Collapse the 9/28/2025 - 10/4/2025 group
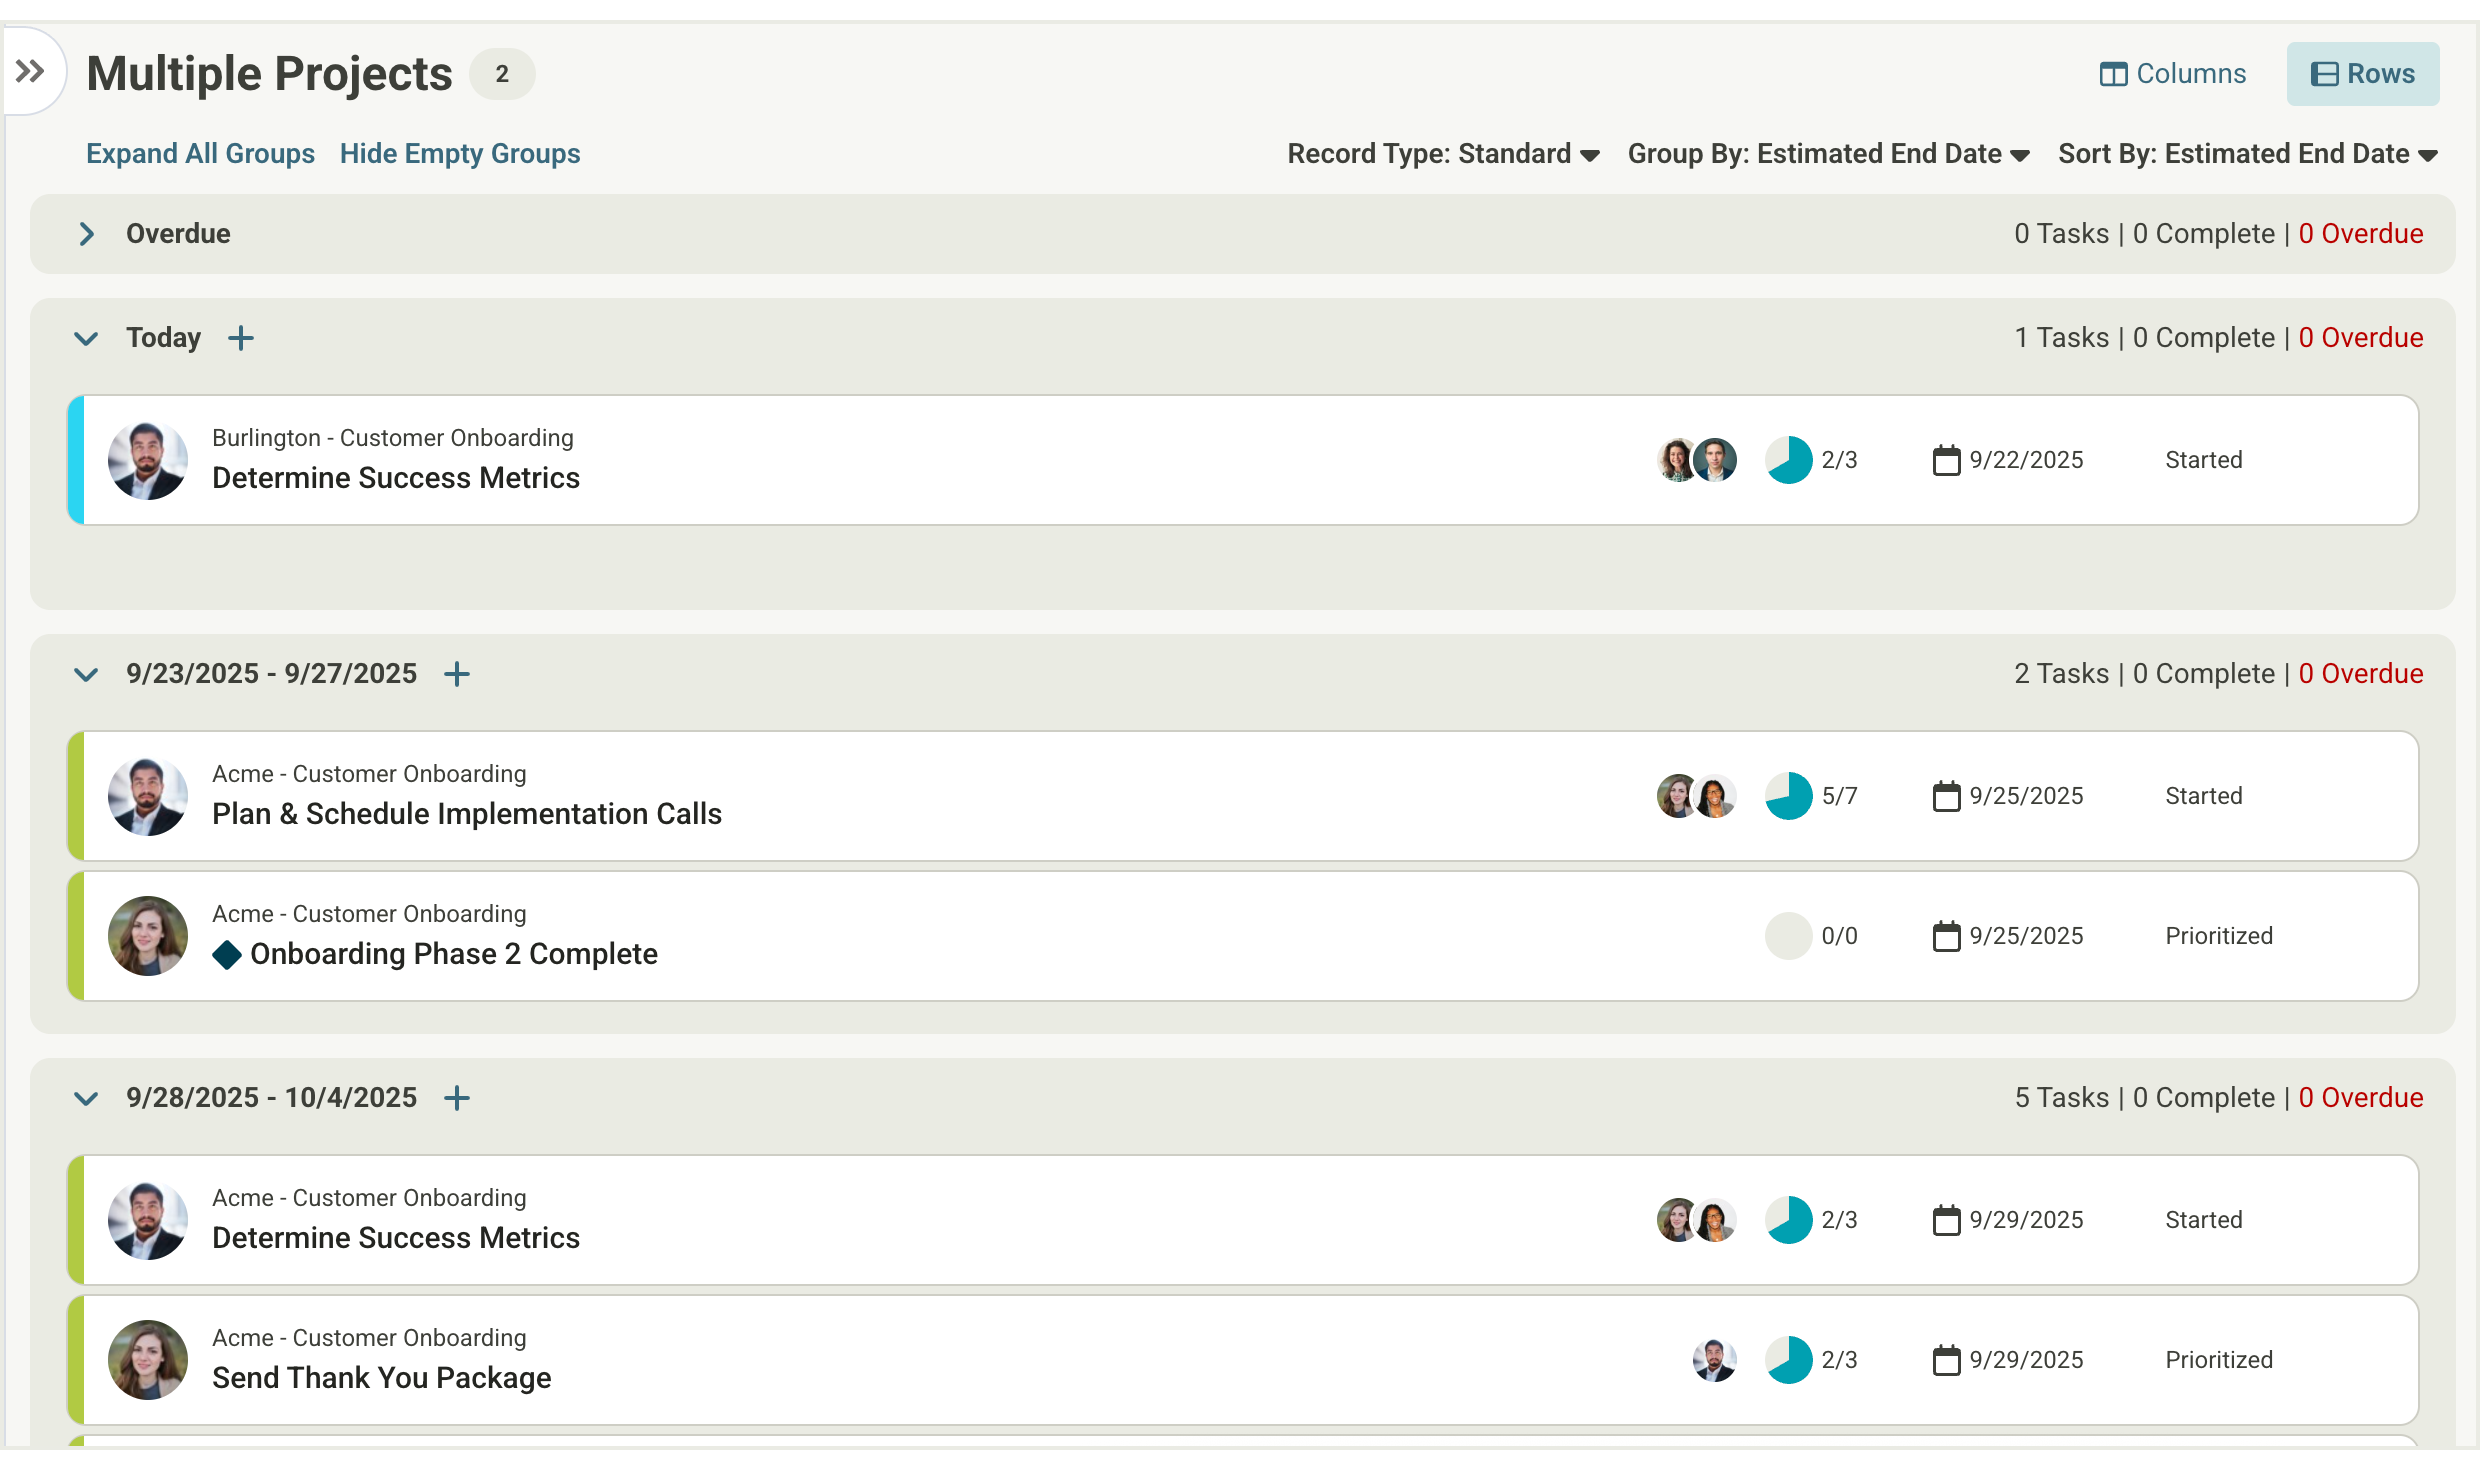 [x=87, y=1098]
